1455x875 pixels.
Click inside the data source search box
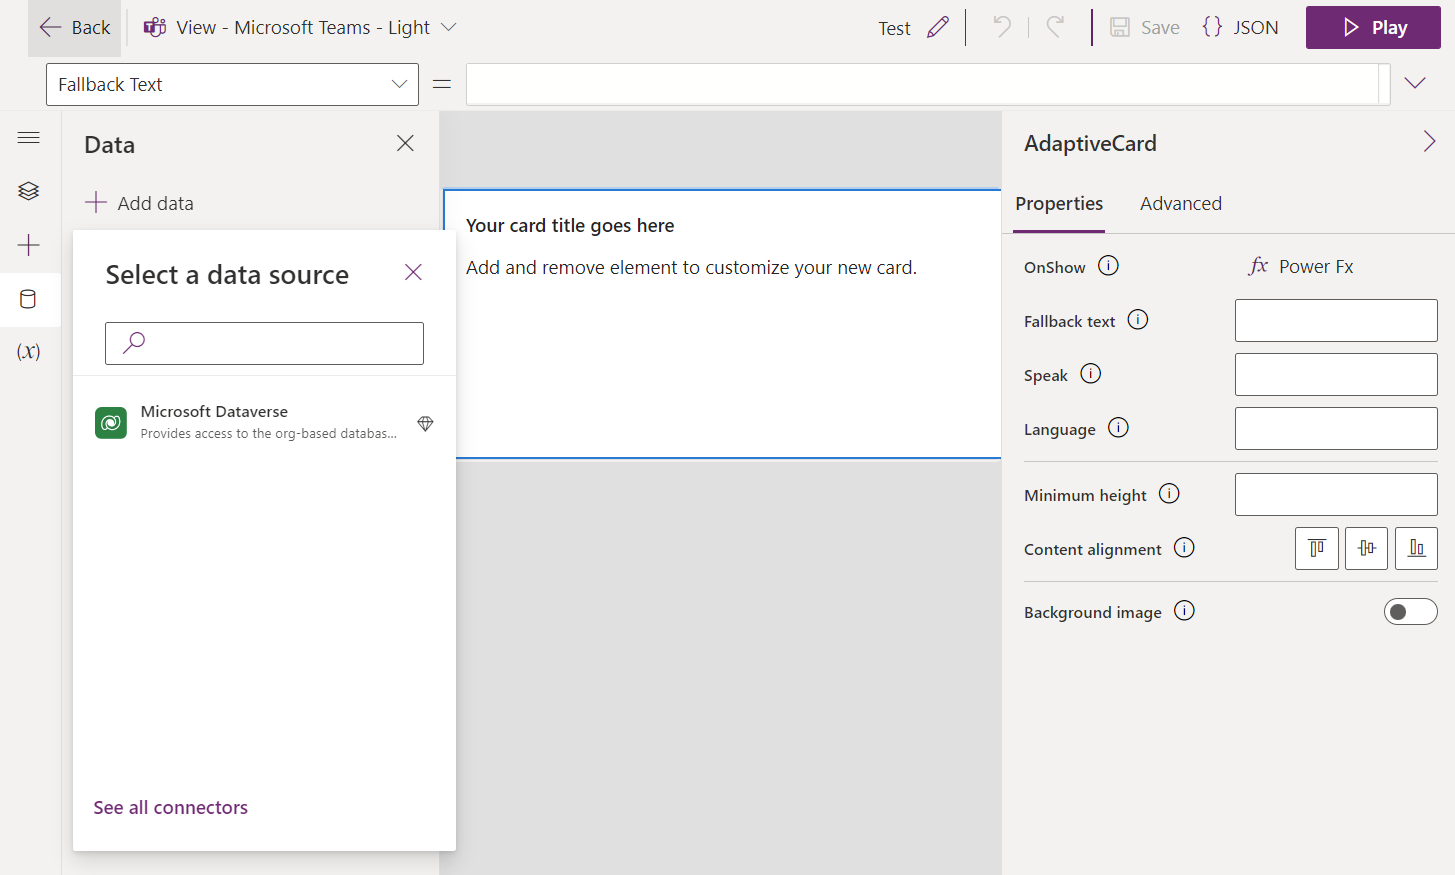pos(264,343)
